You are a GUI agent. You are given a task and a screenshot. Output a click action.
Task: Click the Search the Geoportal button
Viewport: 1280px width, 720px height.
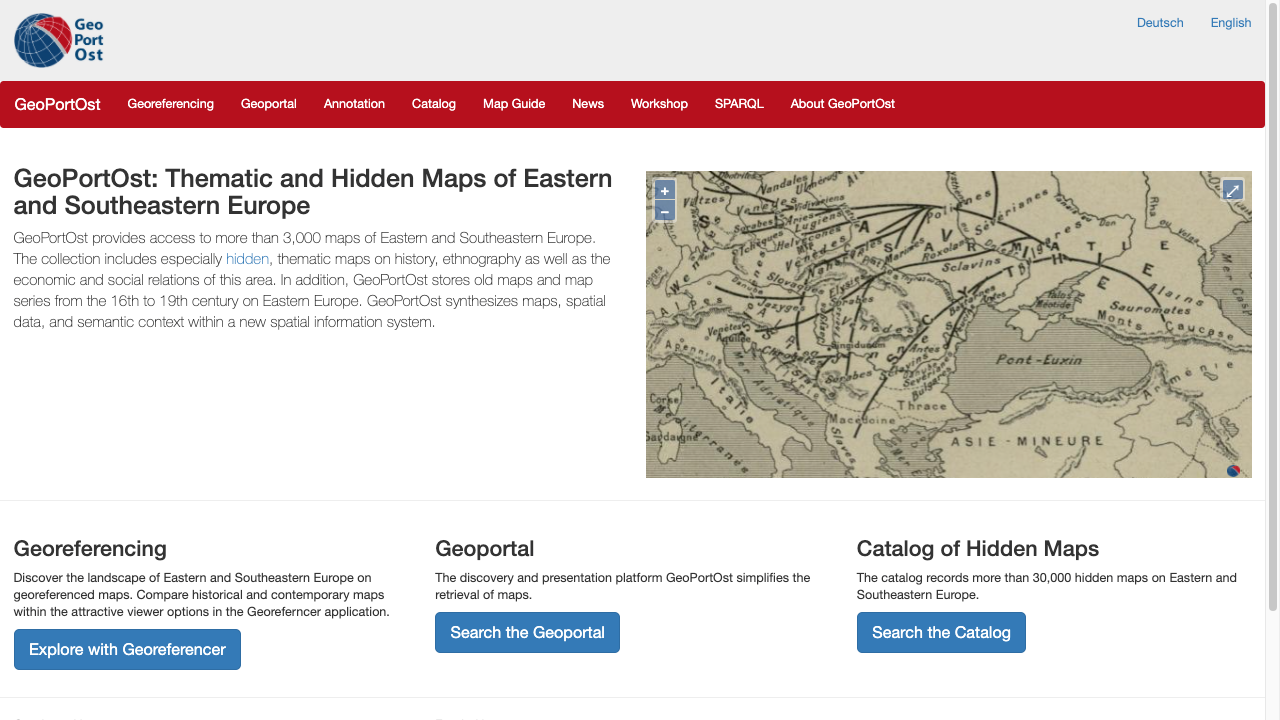(527, 632)
